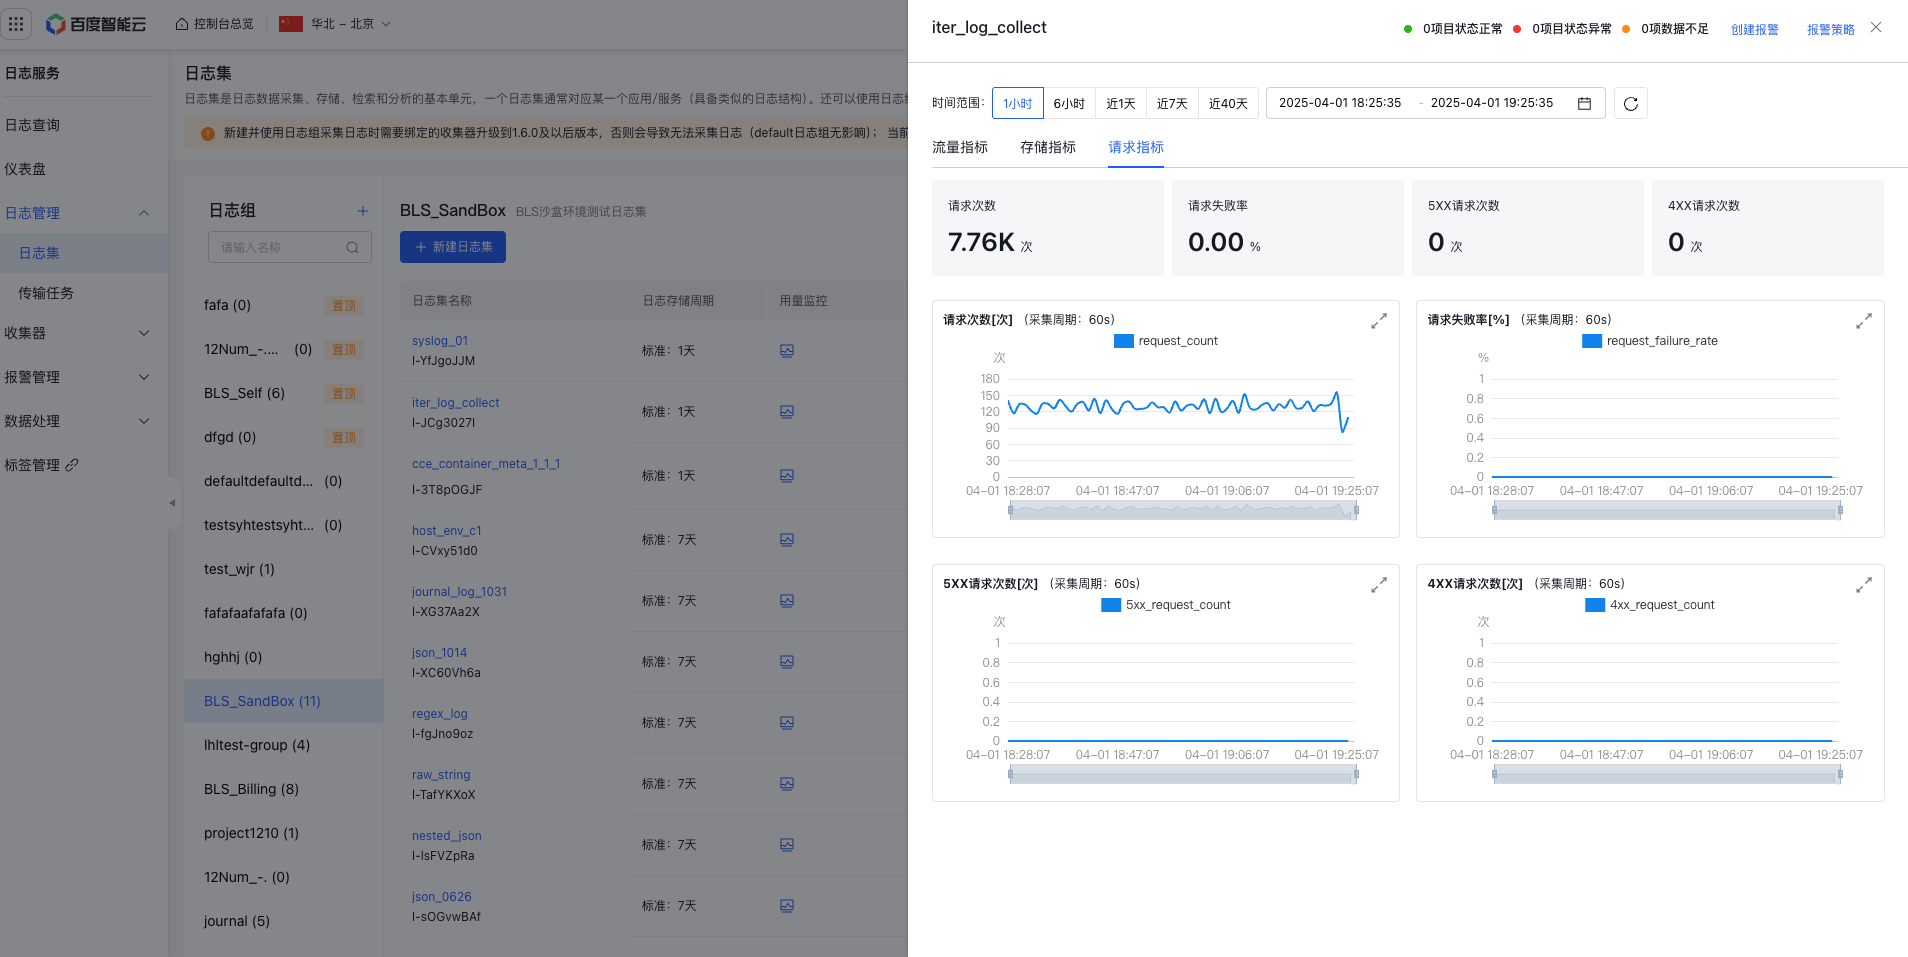Toggle the request_count legend swatch
This screenshot has height=957, width=1908.
[x=1124, y=341]
